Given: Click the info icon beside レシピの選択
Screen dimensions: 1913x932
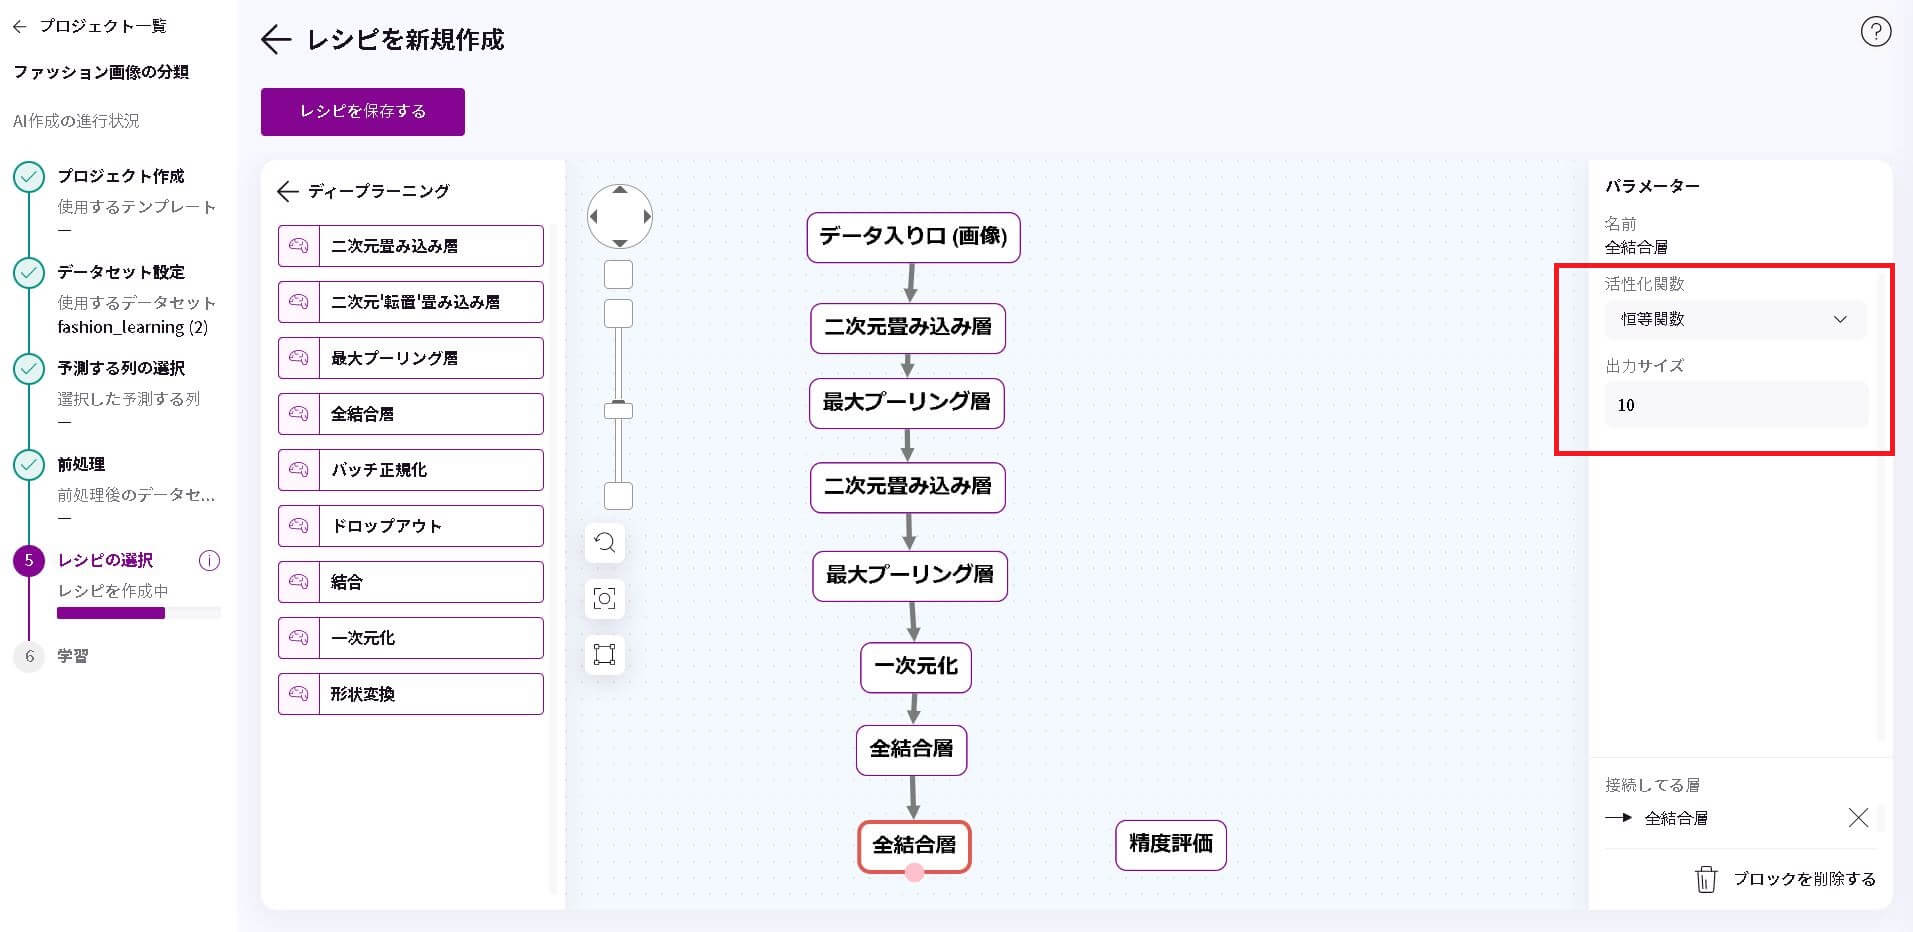Looking at the screenshot, I should (x=209, y=561).
